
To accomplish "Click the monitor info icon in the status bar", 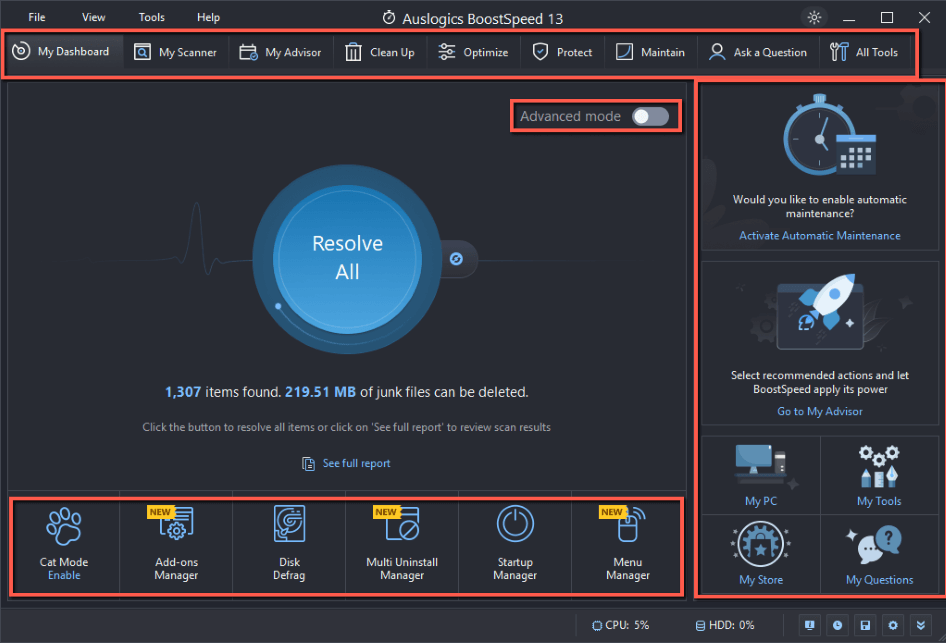I will point(810,626).
